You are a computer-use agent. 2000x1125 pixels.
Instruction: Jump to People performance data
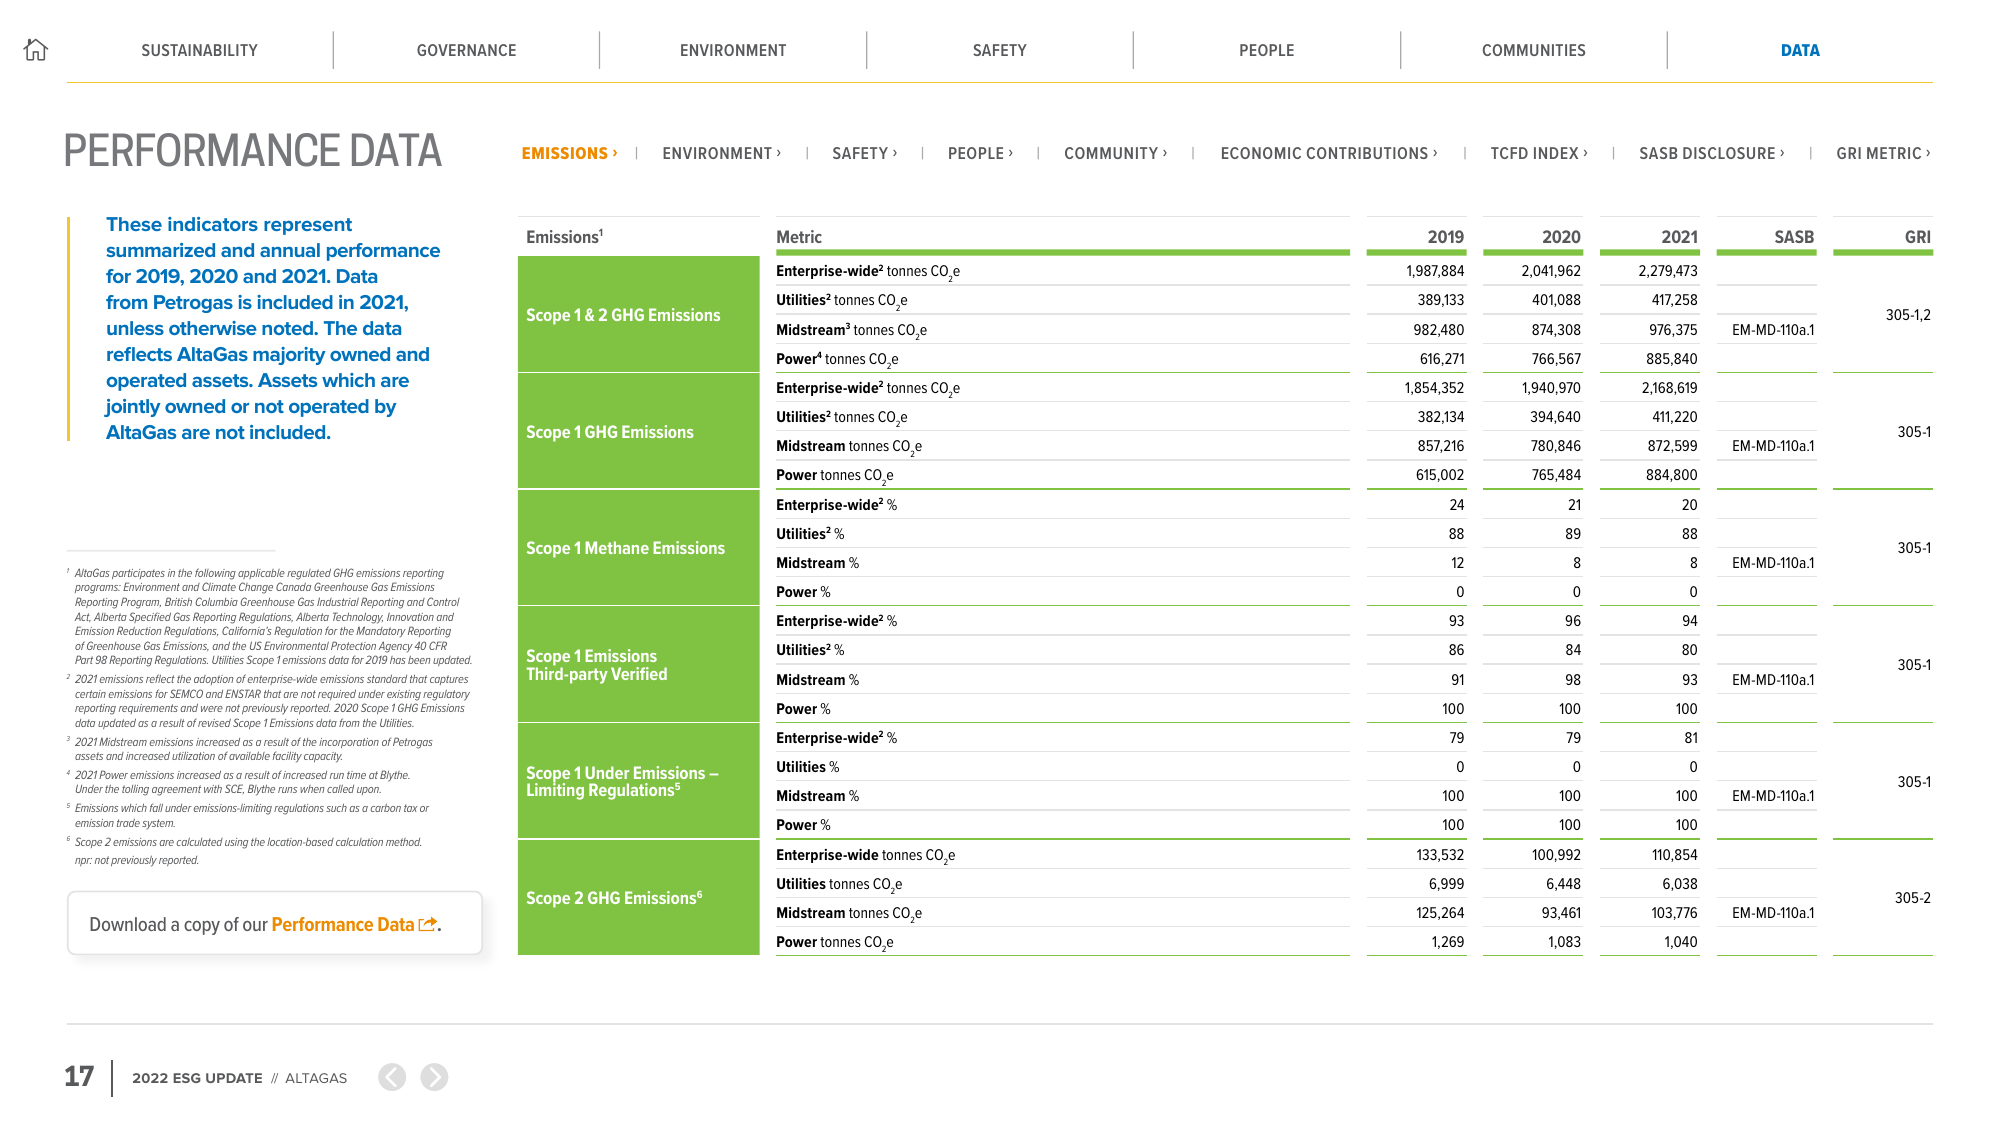click(x=980, y=153)
